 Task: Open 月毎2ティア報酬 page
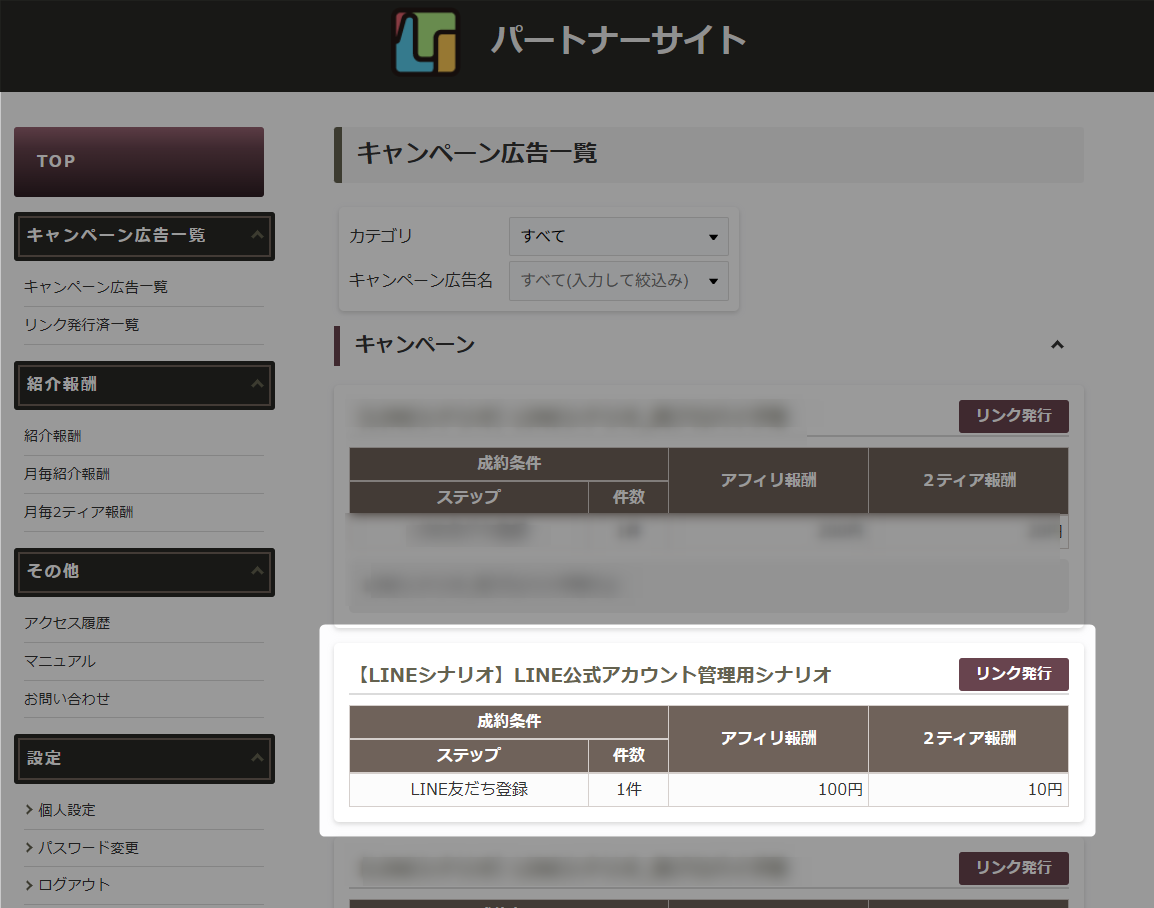(x=79, y=511)
